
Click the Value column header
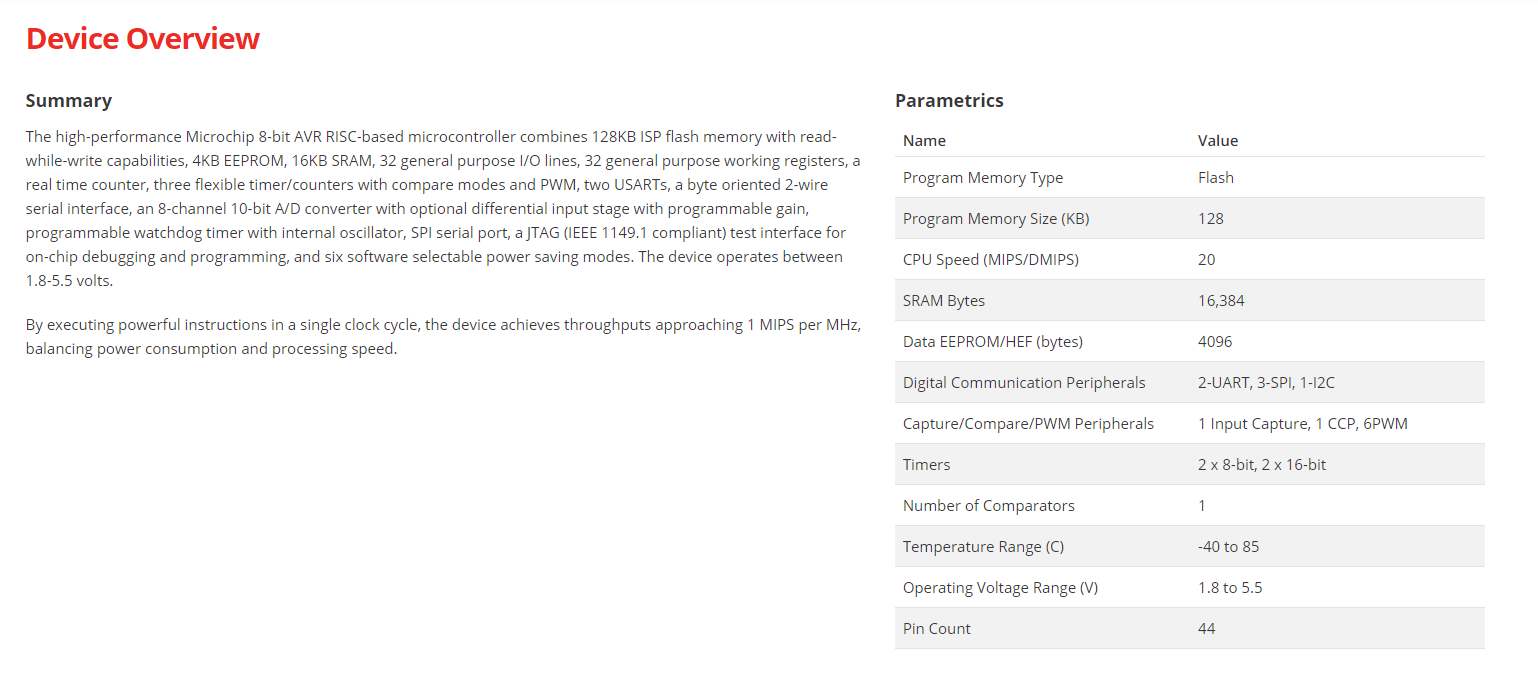click(x=1218, y=141)
